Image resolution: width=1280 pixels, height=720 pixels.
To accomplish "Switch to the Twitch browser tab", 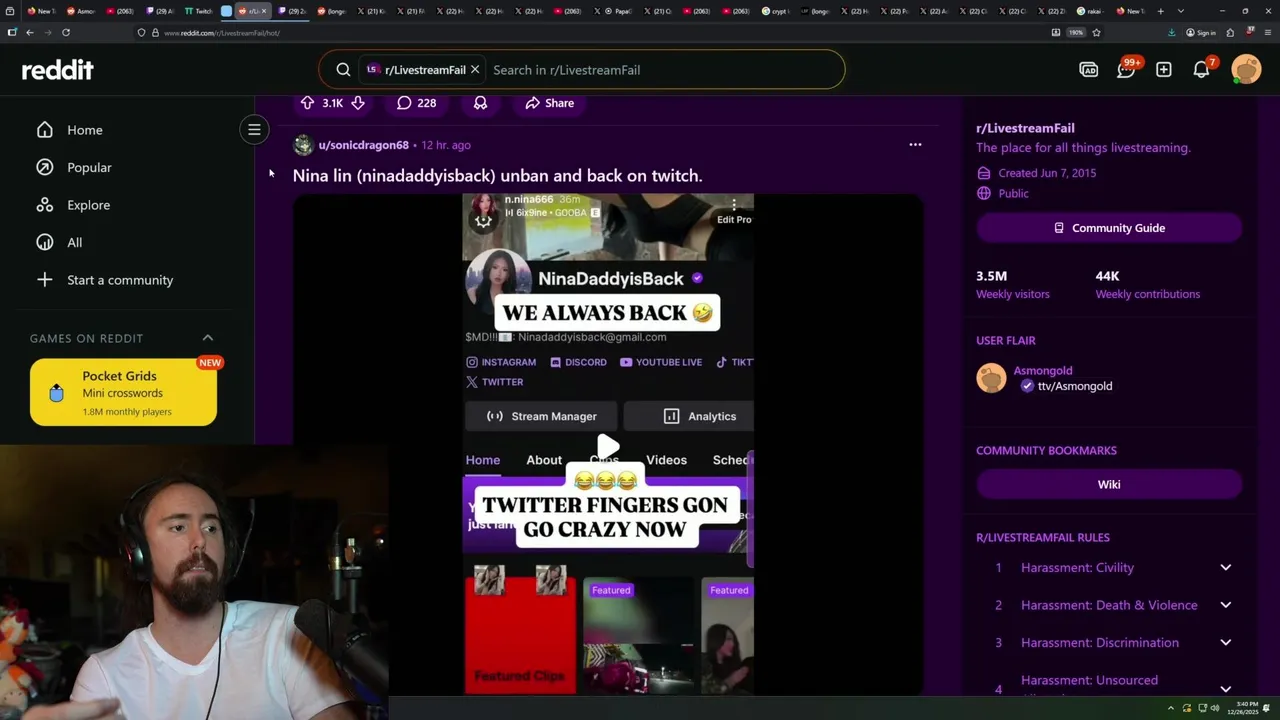I will (x=198, y=11).
